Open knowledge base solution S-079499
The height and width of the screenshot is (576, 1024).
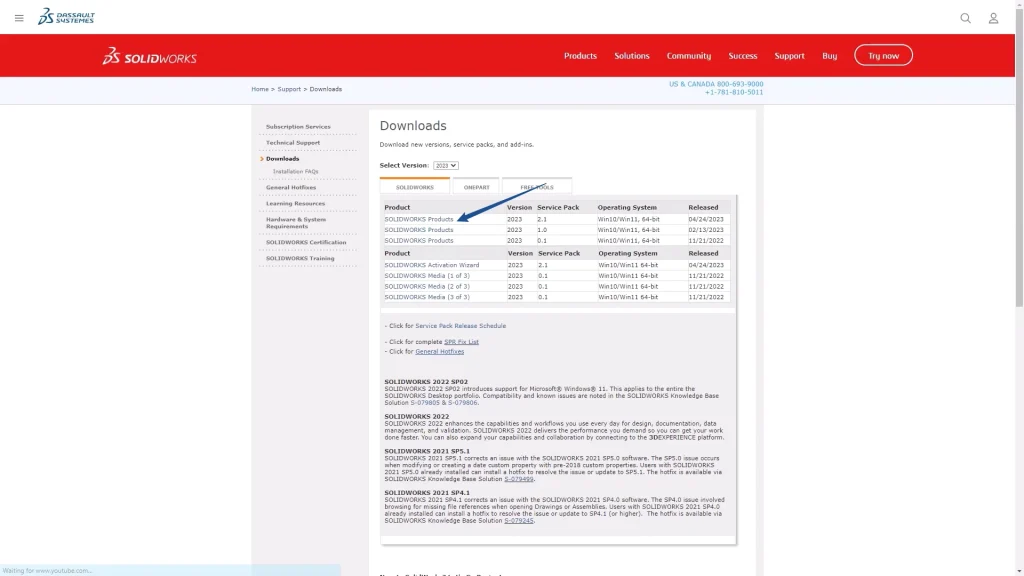point(519,479)
